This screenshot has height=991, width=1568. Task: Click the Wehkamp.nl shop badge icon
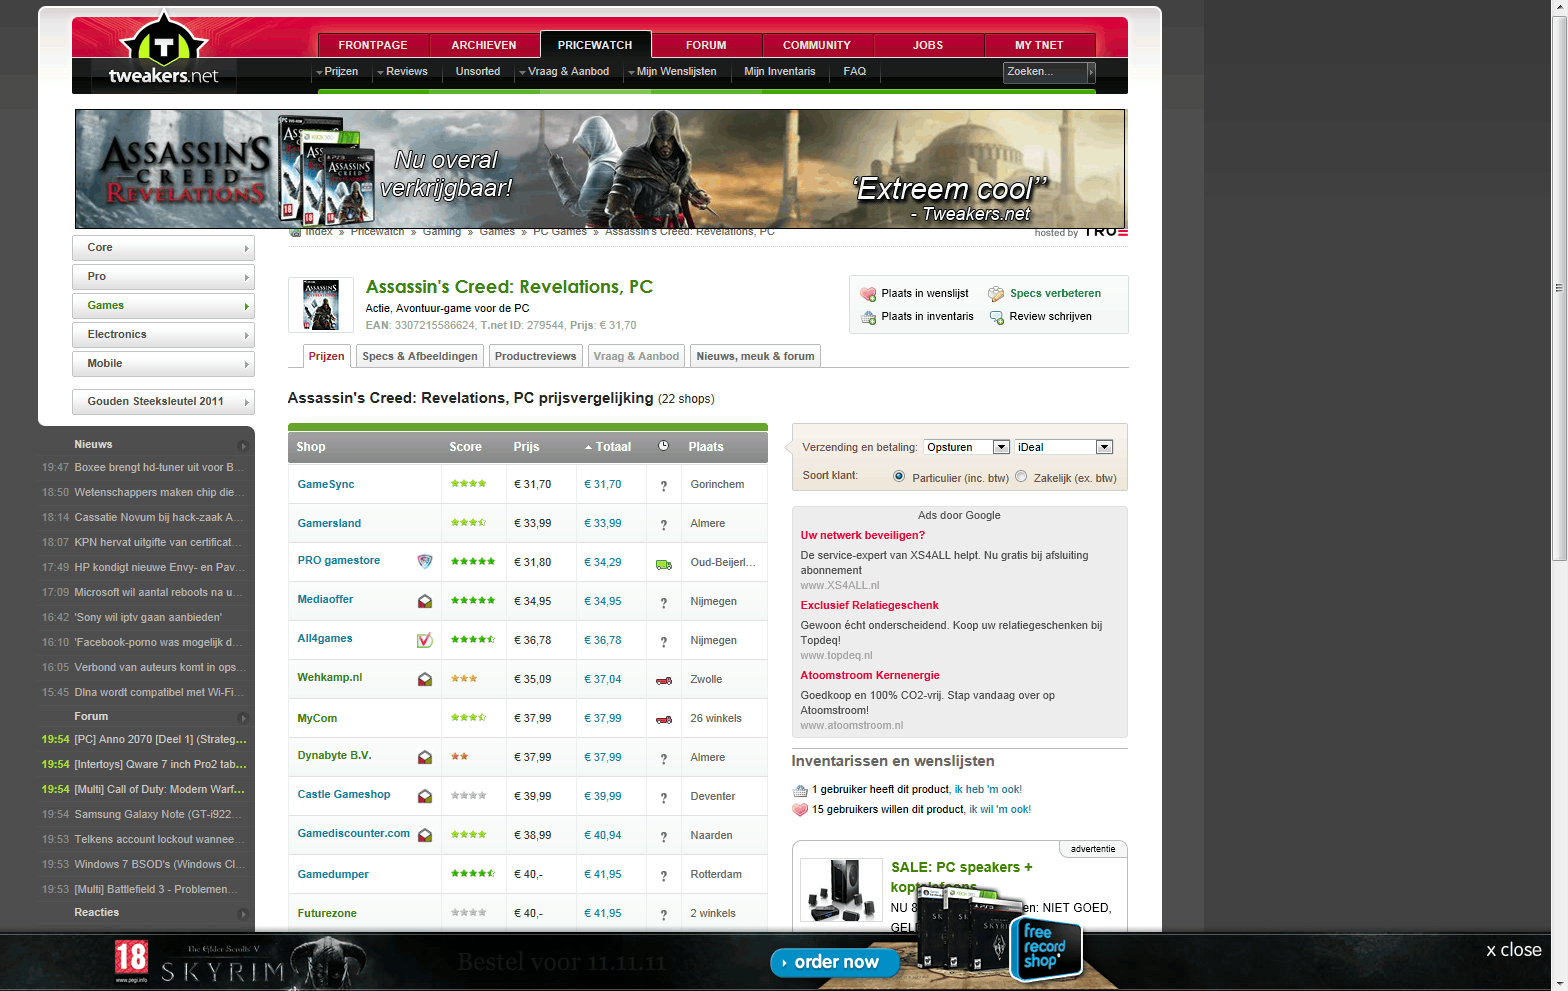coord(425,679)
